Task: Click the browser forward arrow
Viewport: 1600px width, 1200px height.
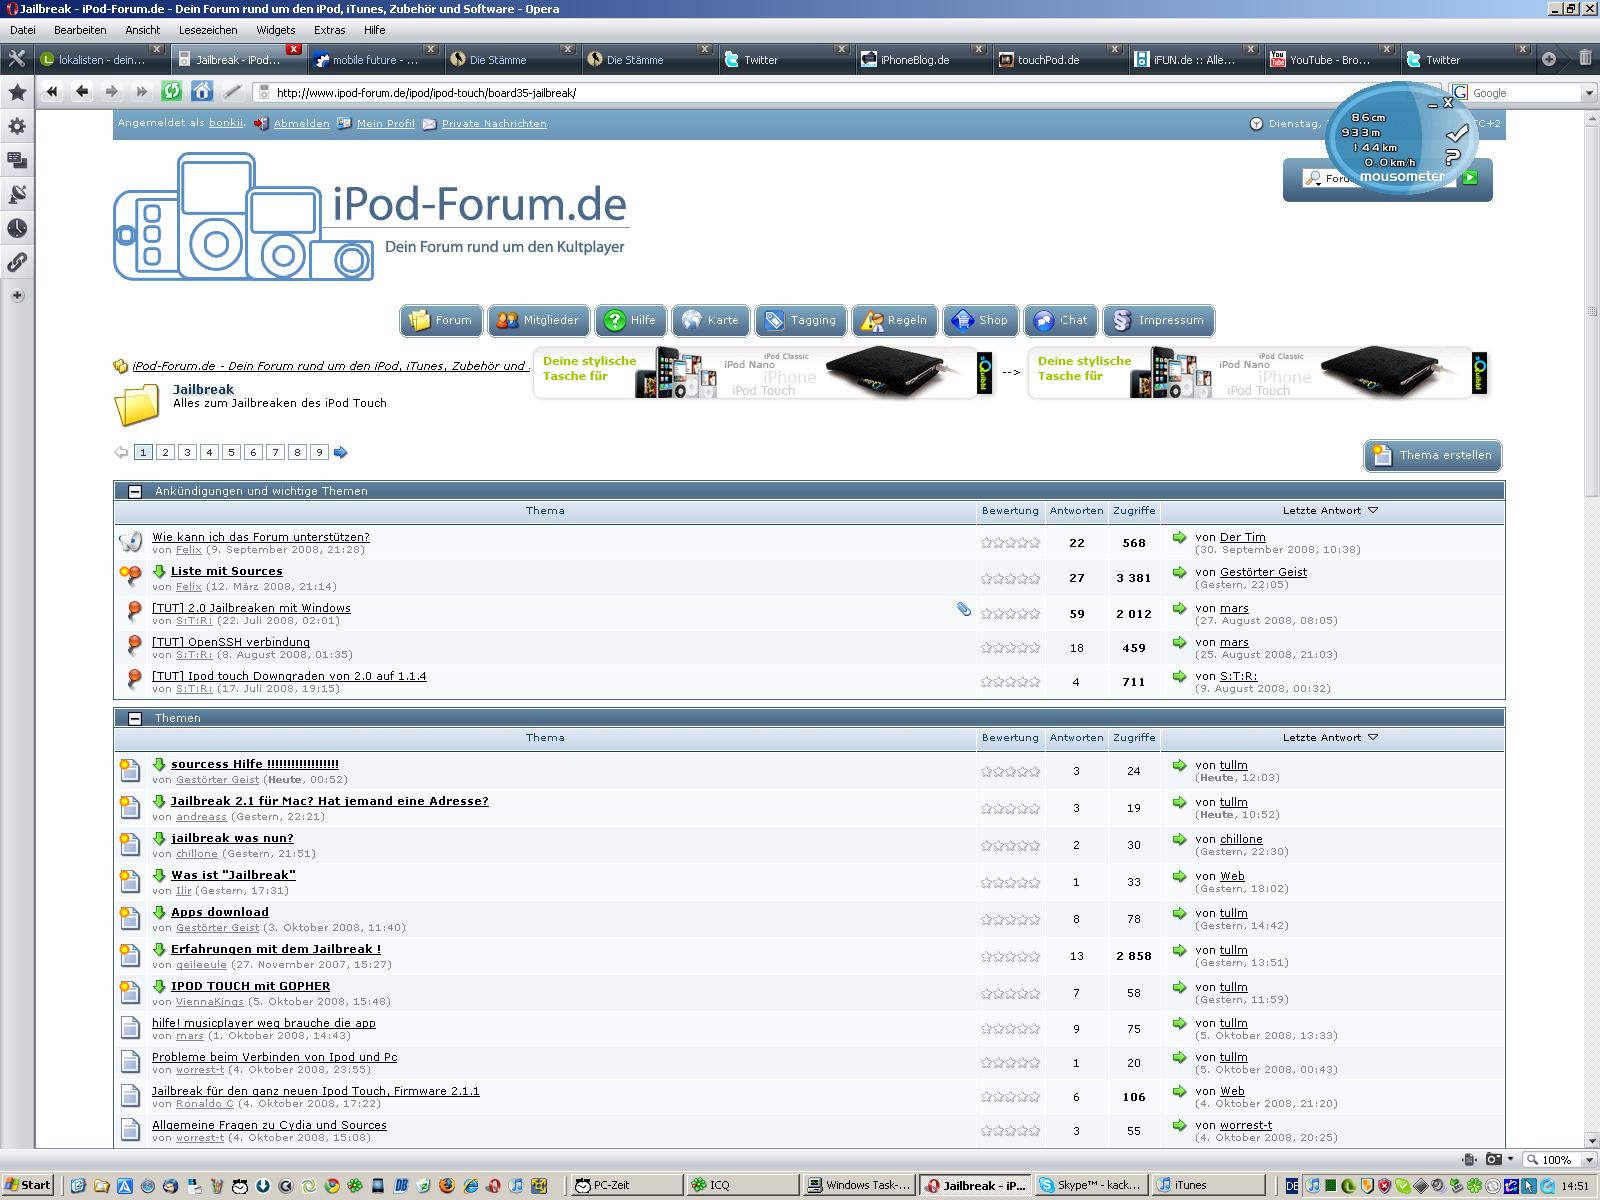Action: click(112, 92)
